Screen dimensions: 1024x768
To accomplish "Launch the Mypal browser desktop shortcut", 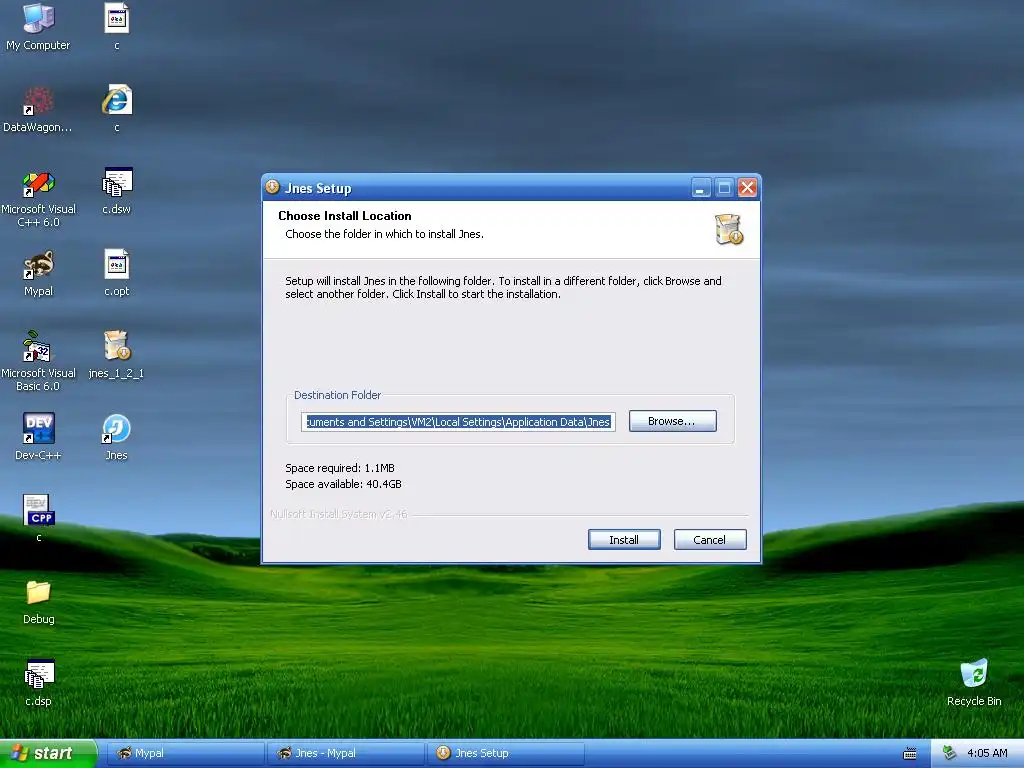I will [x=38, y=273].
